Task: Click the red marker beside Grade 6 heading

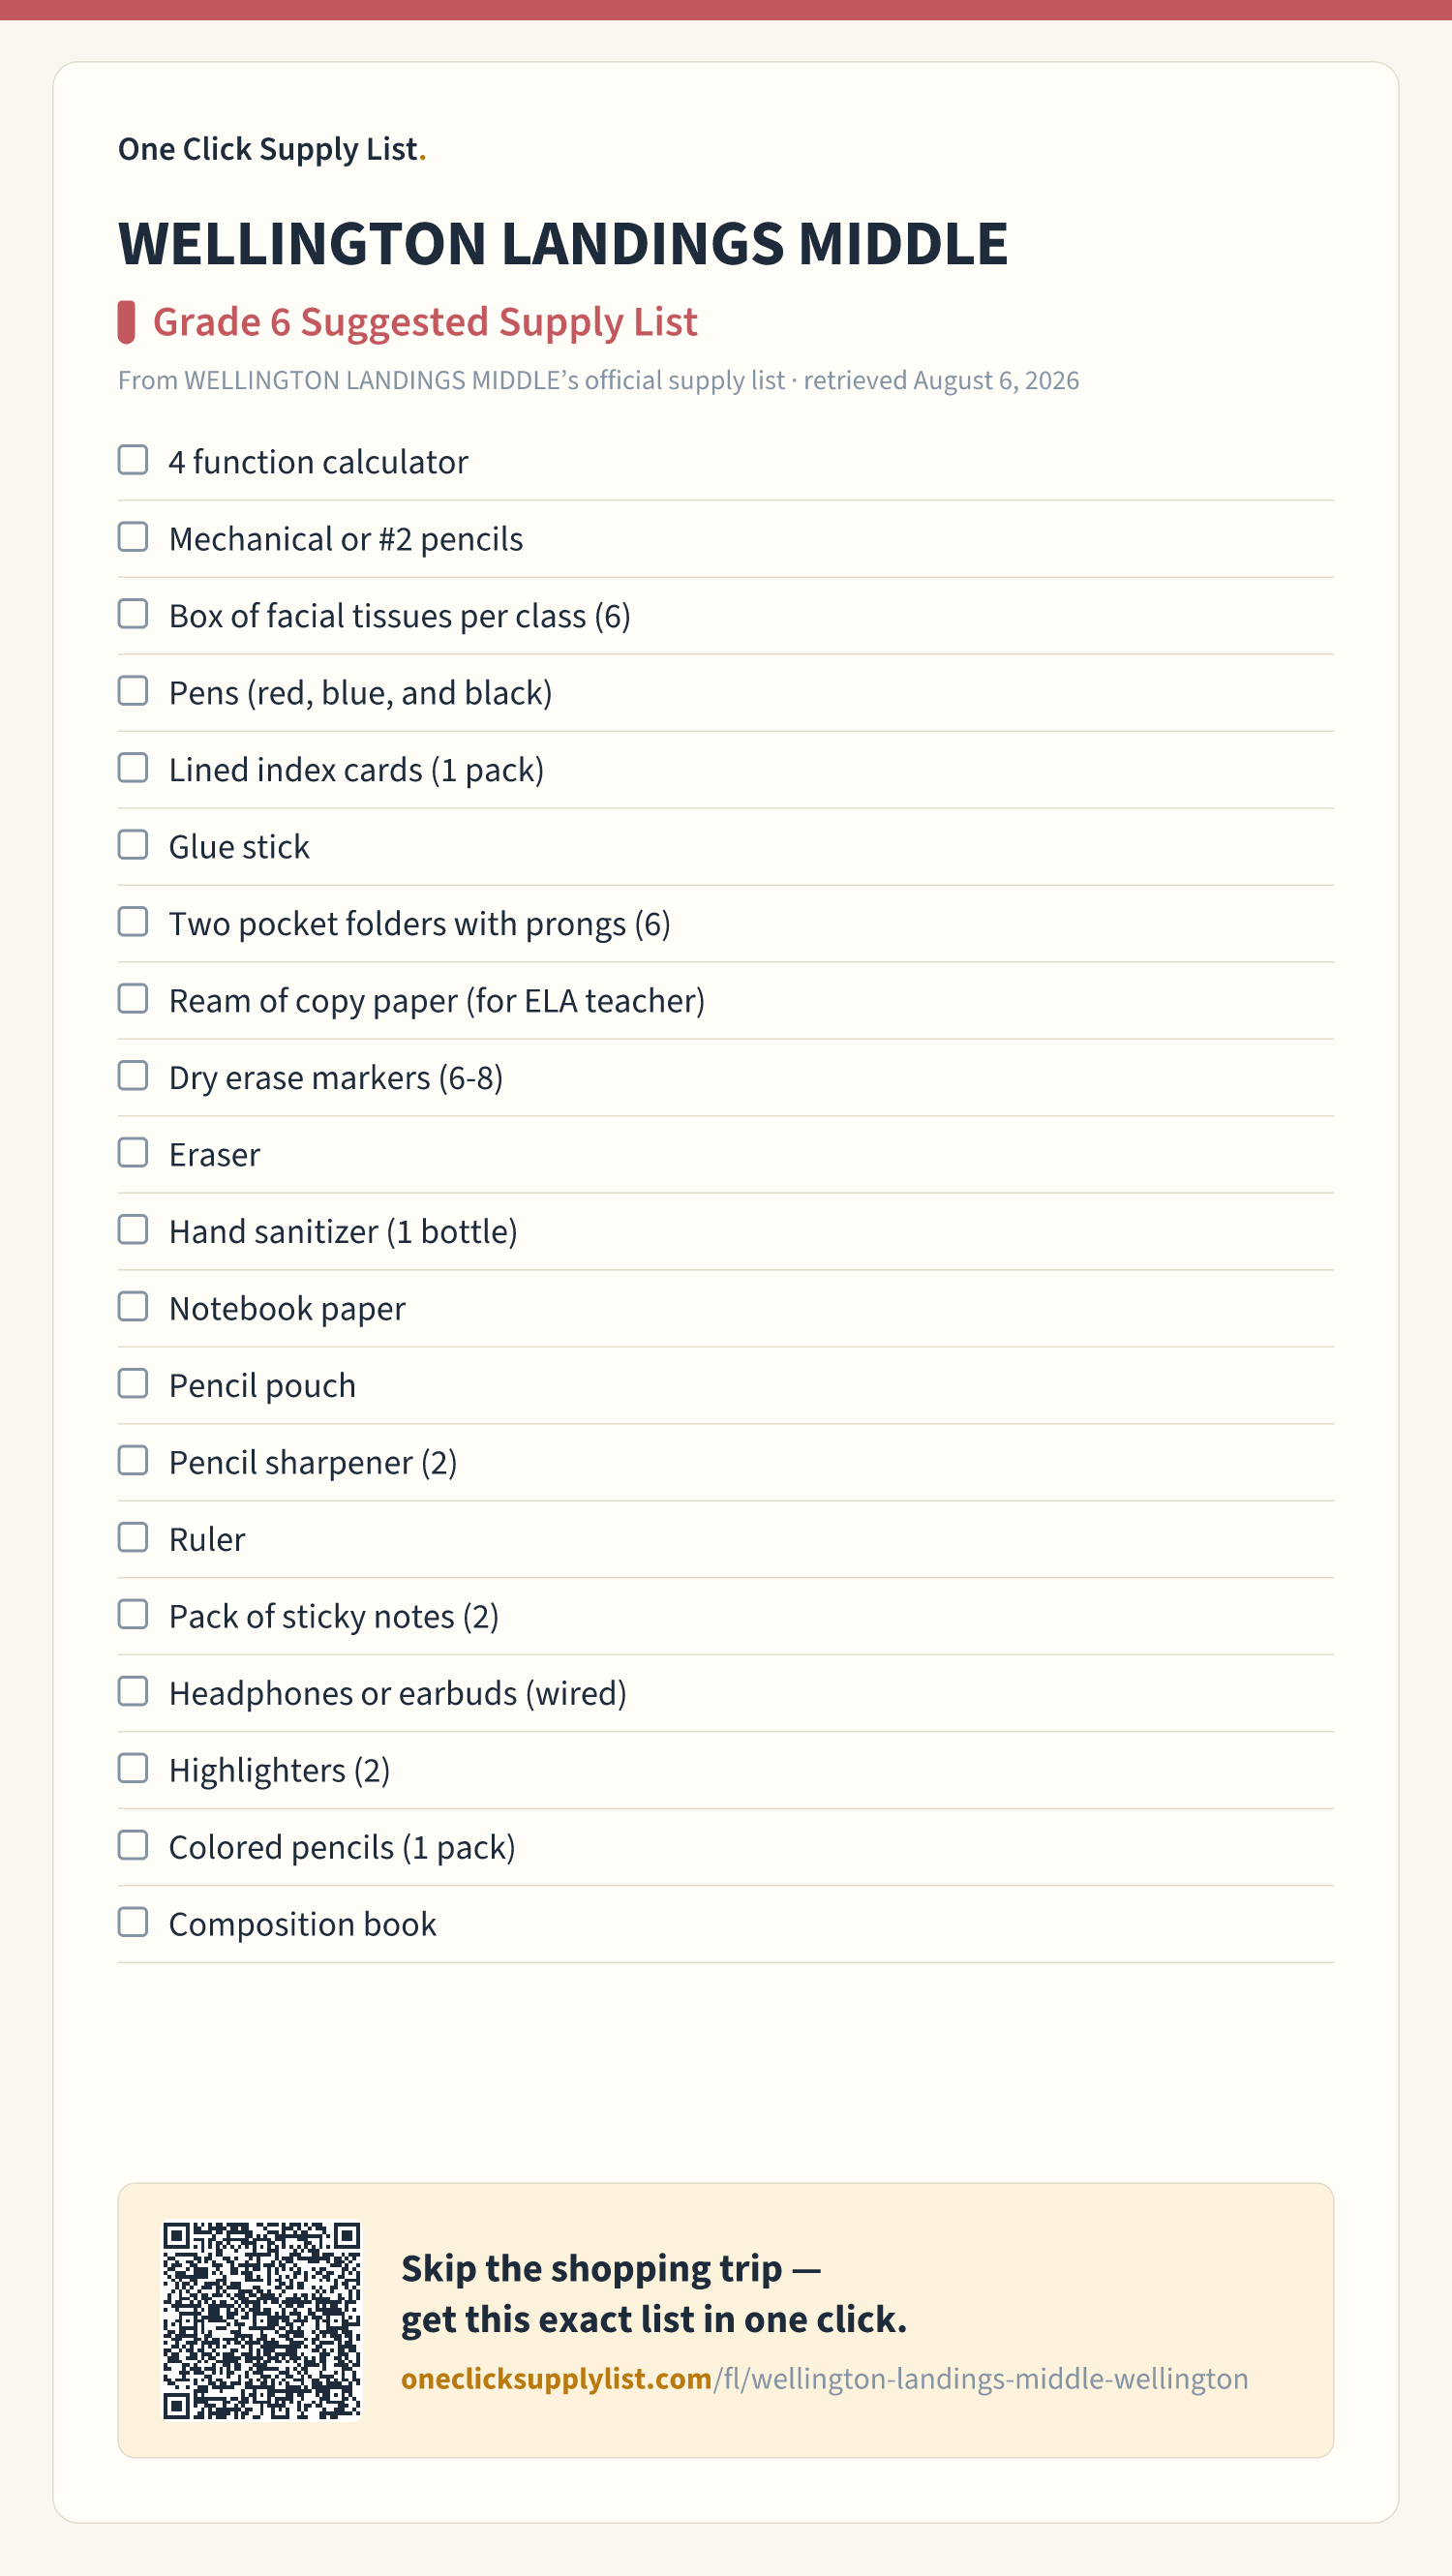Action: 126,322
